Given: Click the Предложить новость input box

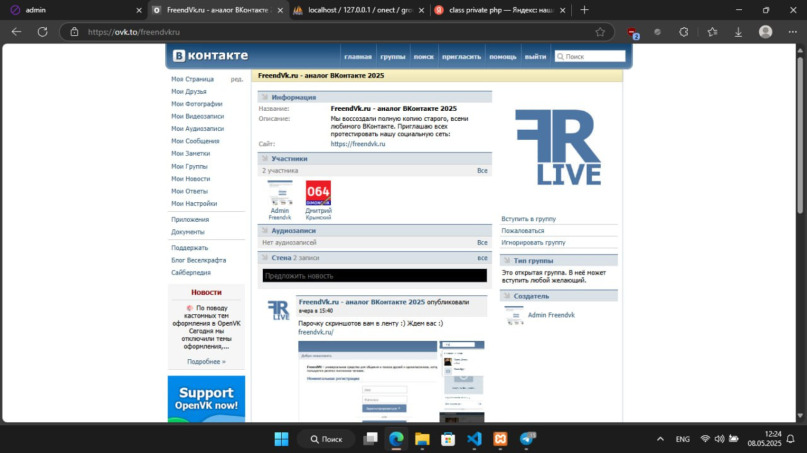Looking at the screenshot, I should 375,276.
